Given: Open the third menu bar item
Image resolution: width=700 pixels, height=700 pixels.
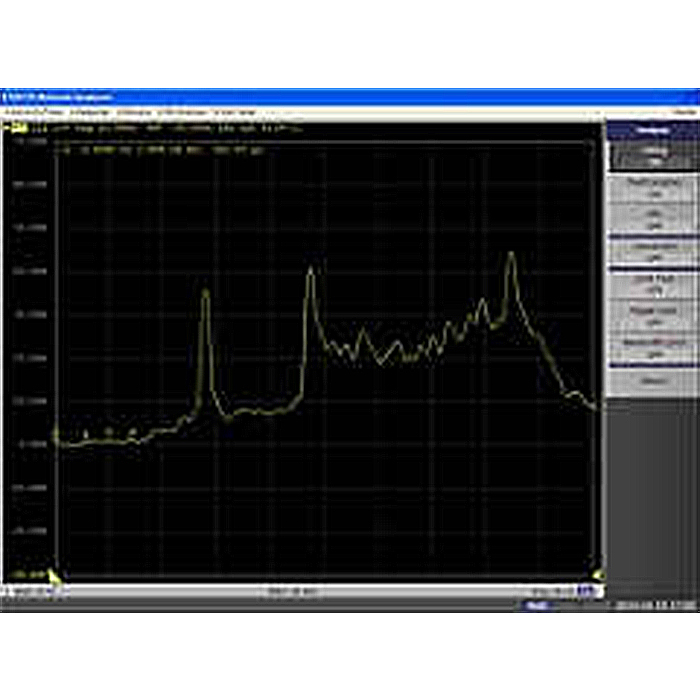Looking at the screenshot, I should [134, 112].
